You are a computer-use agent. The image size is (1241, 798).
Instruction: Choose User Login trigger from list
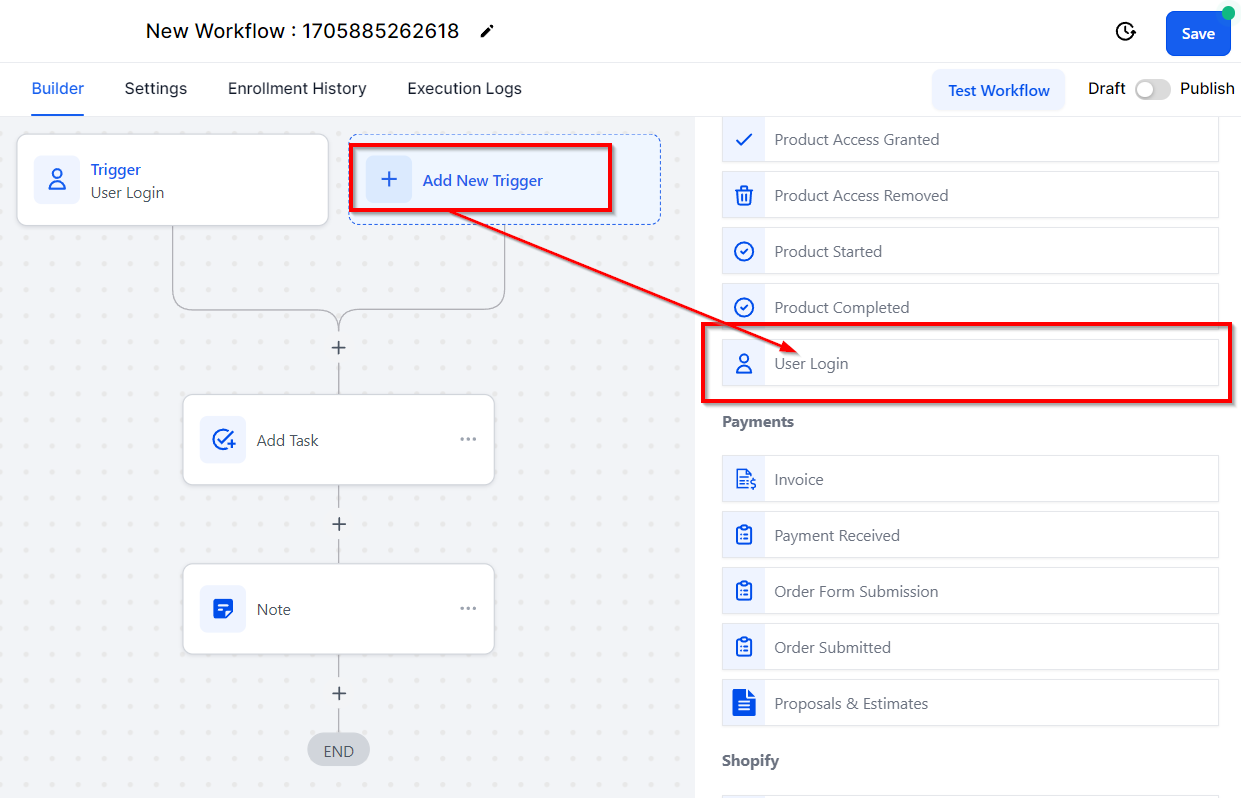(x=970, y=364)
